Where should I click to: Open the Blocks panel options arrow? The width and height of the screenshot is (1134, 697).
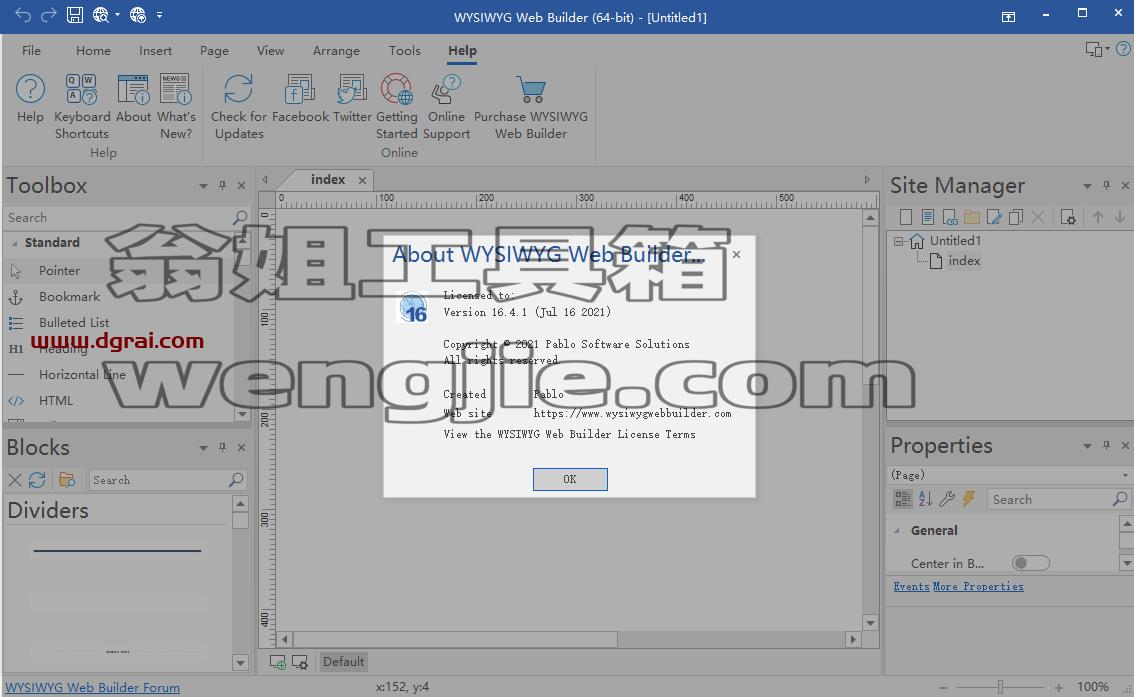click(203, 448)
